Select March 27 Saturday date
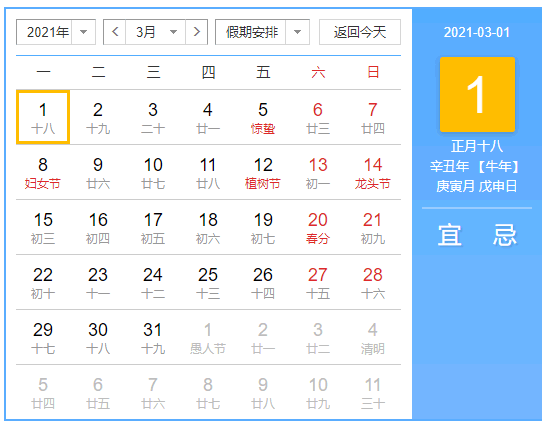 click(x=318, y=282)
